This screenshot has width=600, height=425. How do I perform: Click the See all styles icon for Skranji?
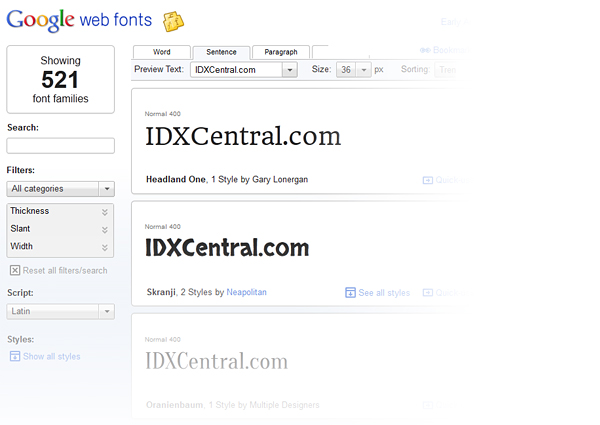[x=350, y=293]
